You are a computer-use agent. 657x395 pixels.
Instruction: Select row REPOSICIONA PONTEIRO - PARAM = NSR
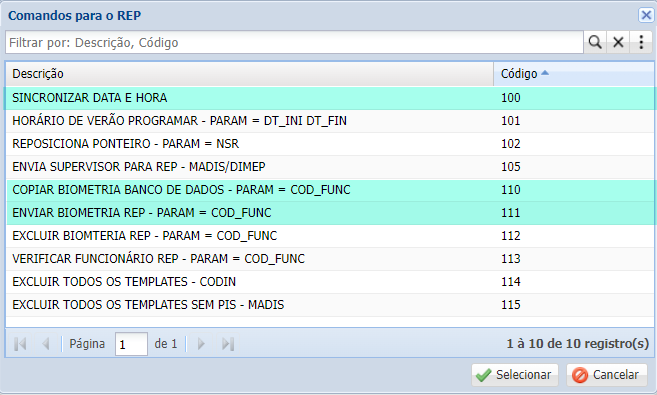[x=330, y=144]
